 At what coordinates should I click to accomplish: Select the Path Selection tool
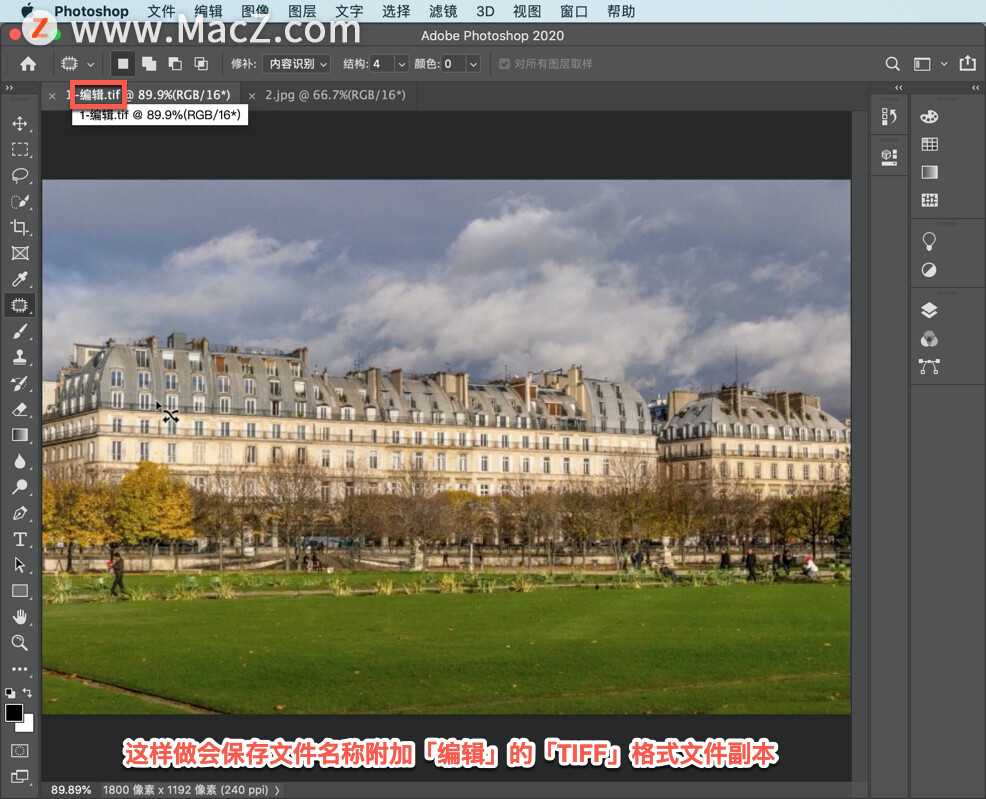(19, 565)
